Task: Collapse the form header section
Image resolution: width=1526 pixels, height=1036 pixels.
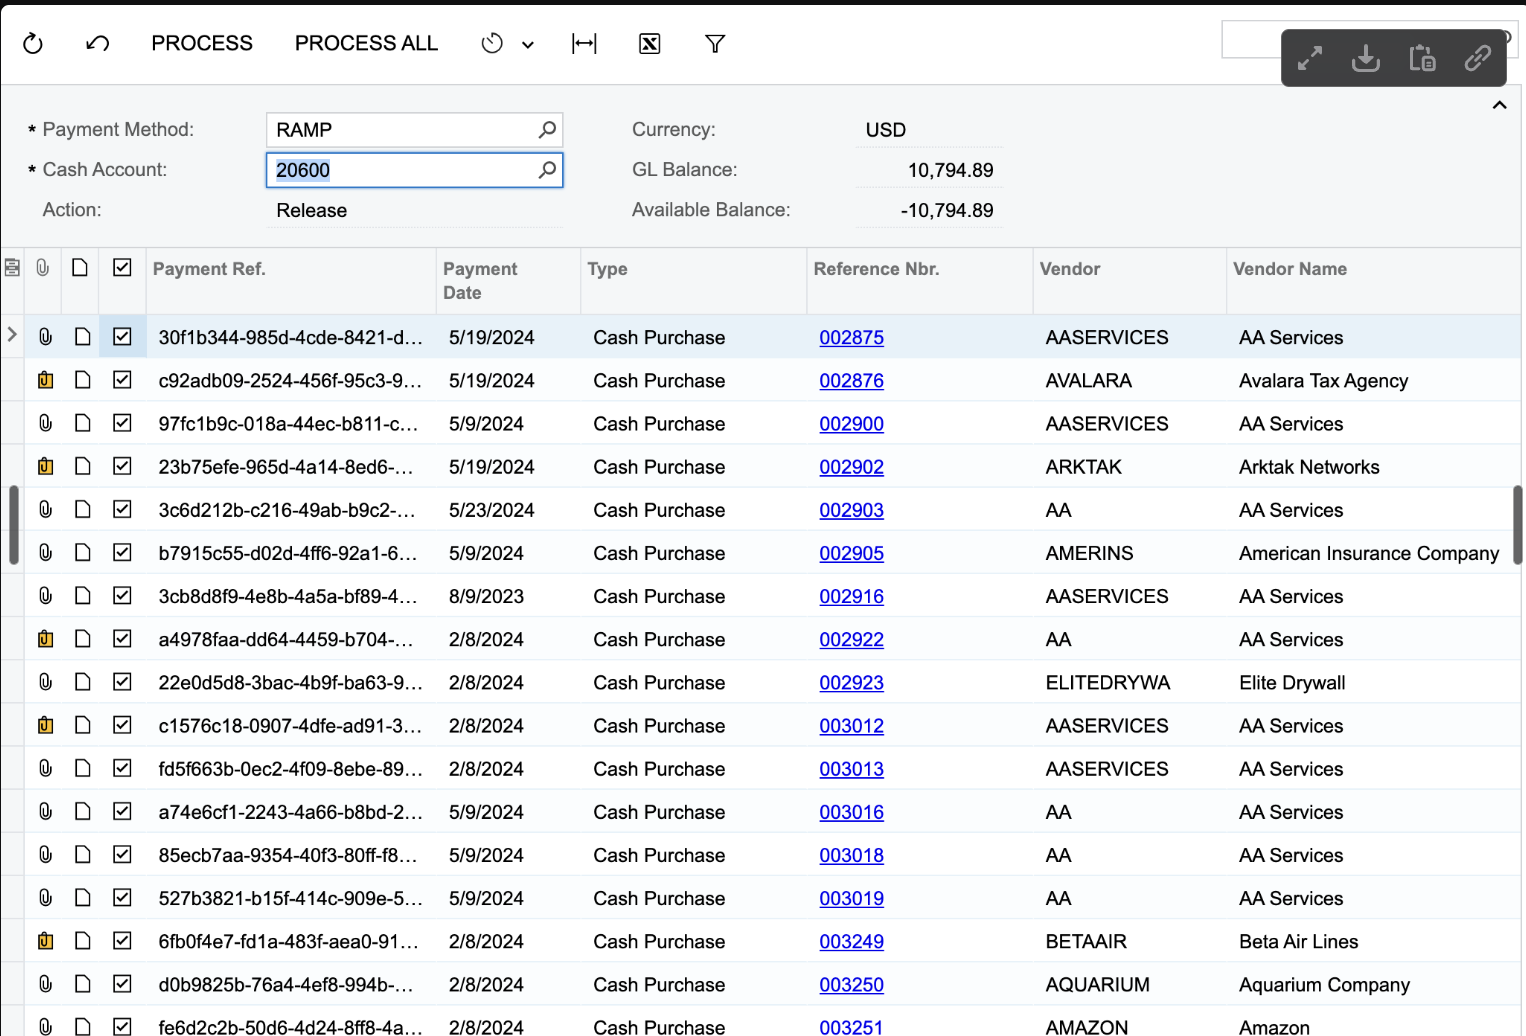Action: click(1500, 105)
